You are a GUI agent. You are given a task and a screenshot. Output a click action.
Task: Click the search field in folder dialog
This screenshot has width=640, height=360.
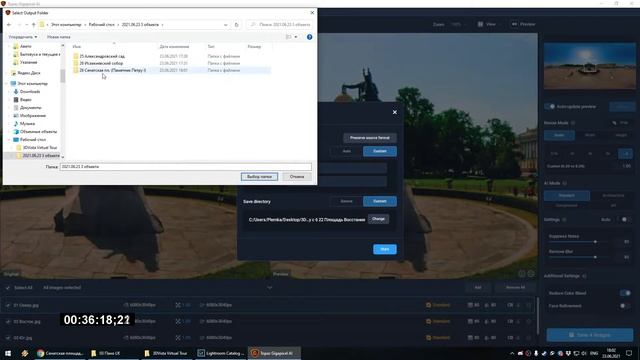coord(280,25)
